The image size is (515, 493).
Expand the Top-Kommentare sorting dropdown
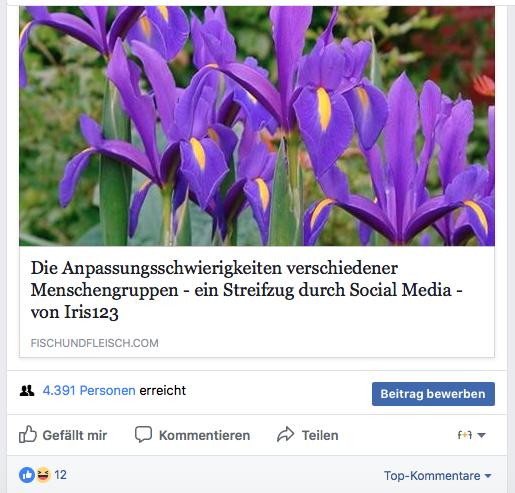coord(438,476)
